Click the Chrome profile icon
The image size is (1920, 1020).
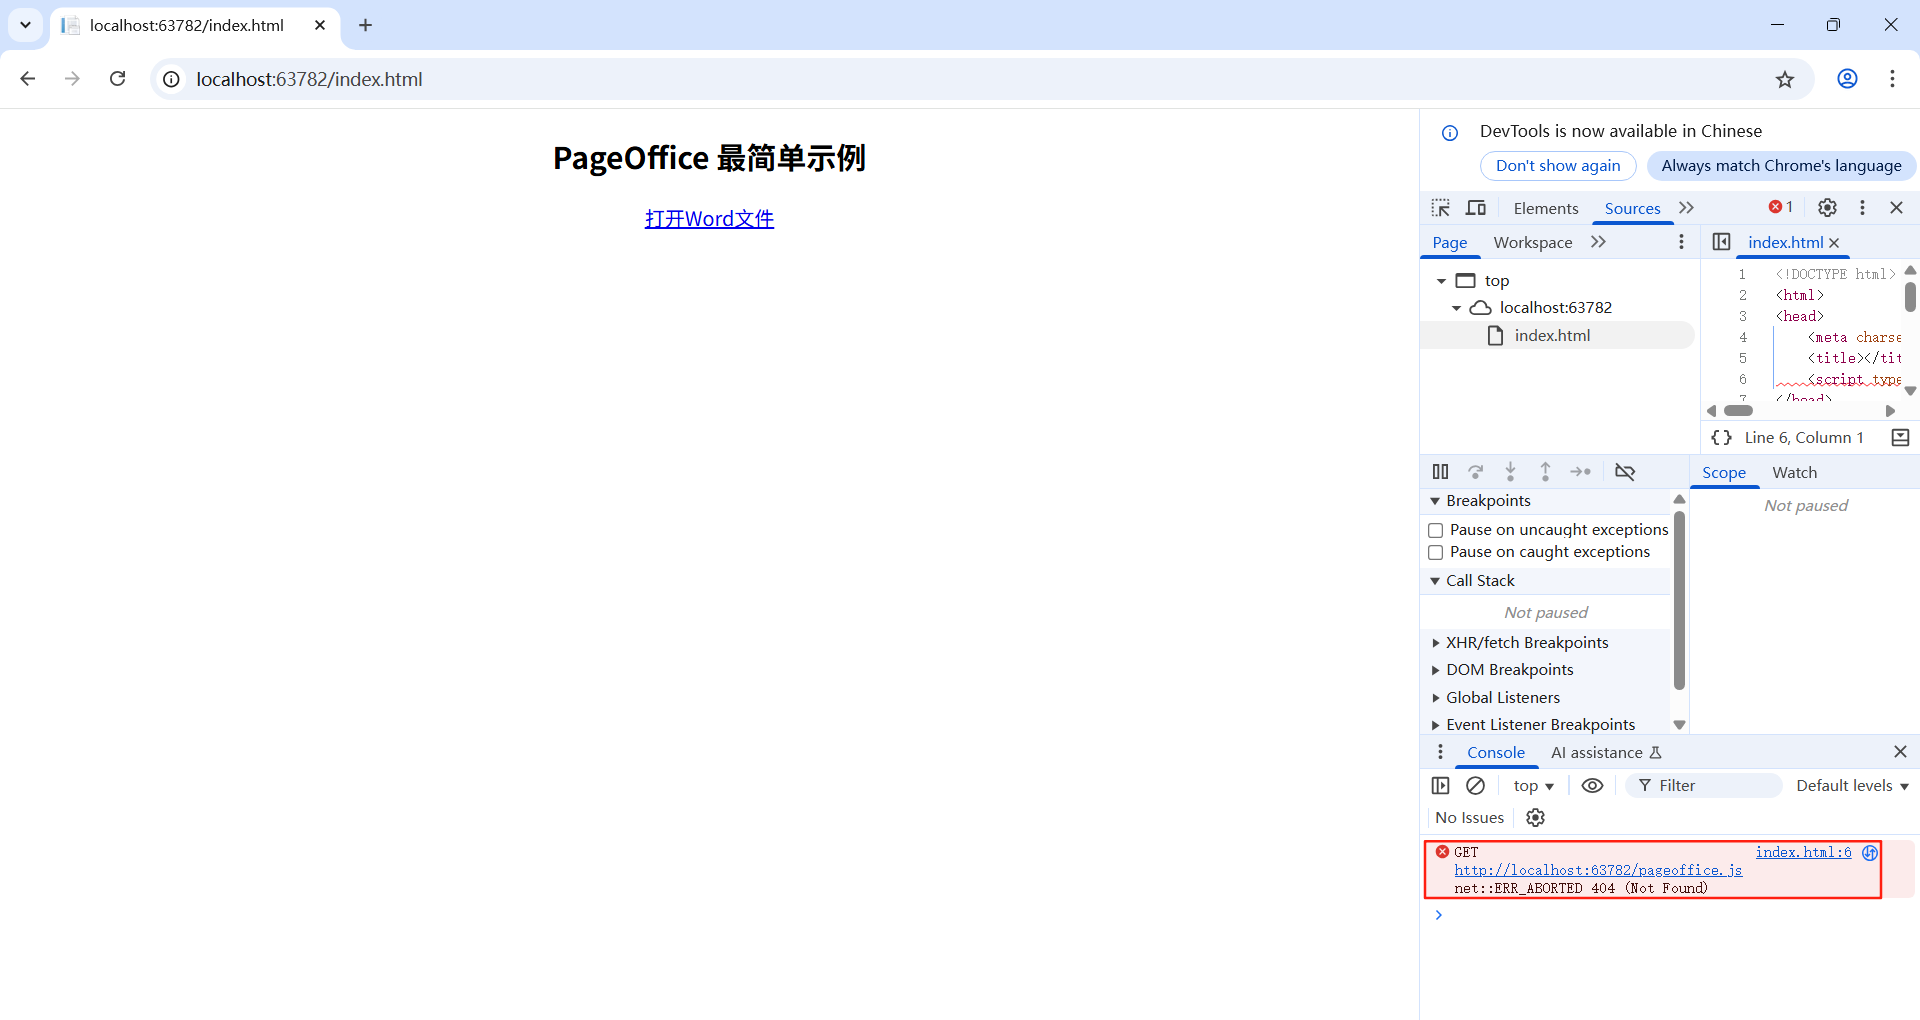click(1847, 79)
